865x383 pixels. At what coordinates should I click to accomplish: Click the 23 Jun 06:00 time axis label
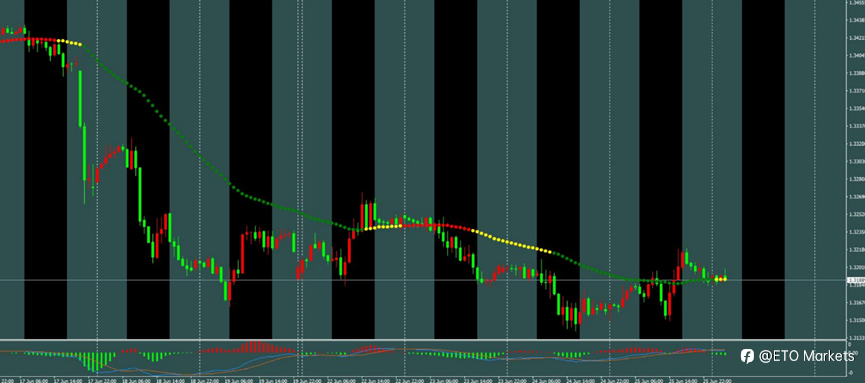click(x=444, y=380)
